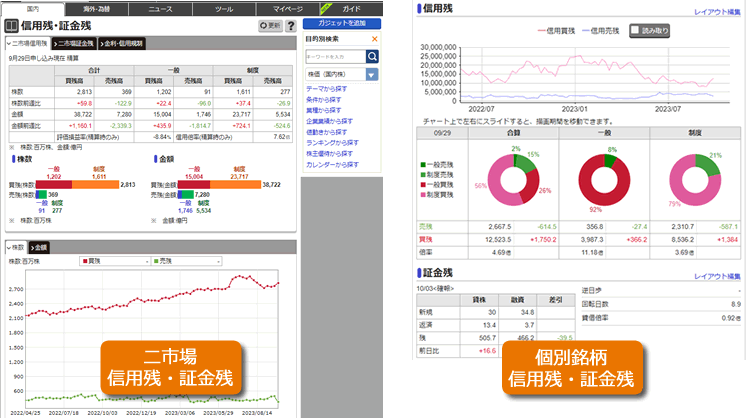Click 信用残 レイアウト編集 link
The image size is (747, 420).
coord(717,12)
